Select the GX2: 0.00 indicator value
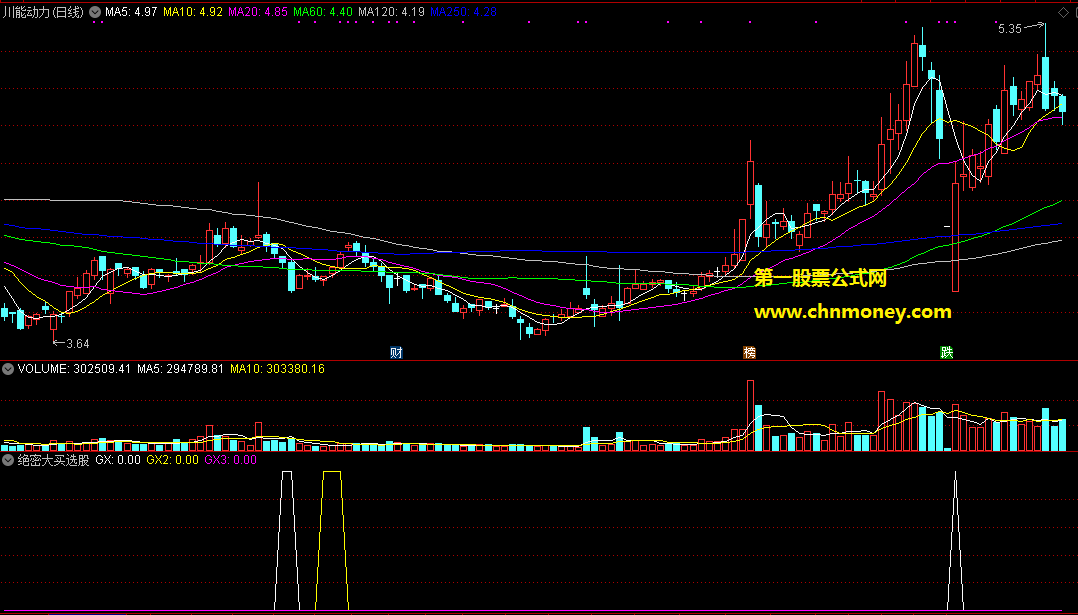The image size is (1078, 615). (x=173, y=460)
